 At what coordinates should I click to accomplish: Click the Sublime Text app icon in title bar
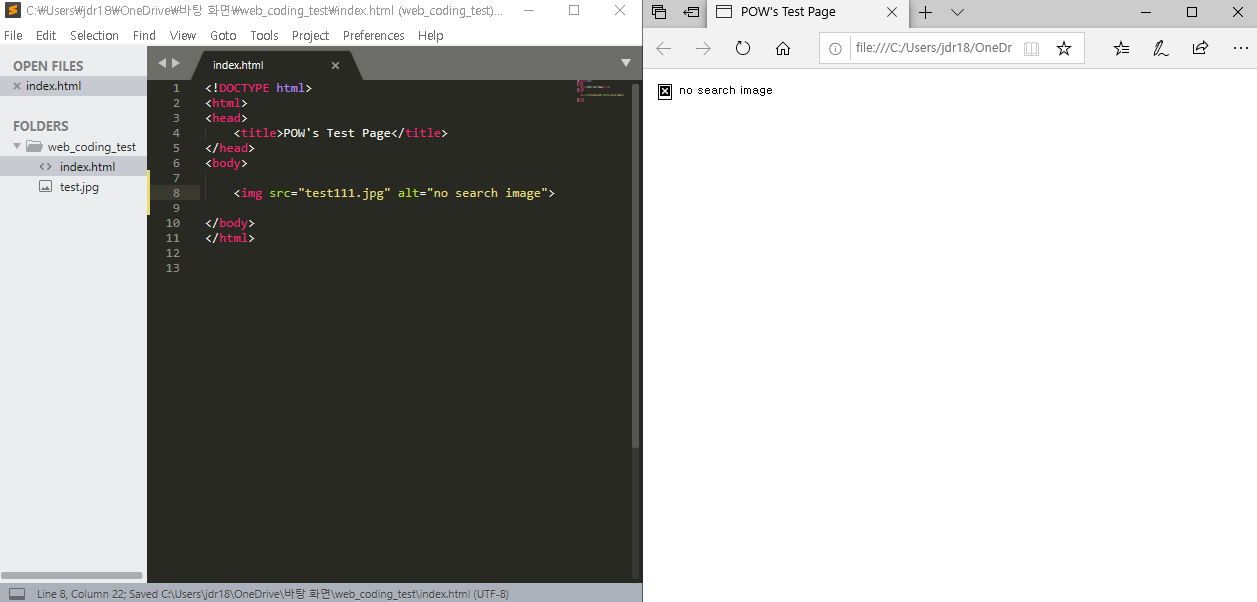tap(13, 11)
